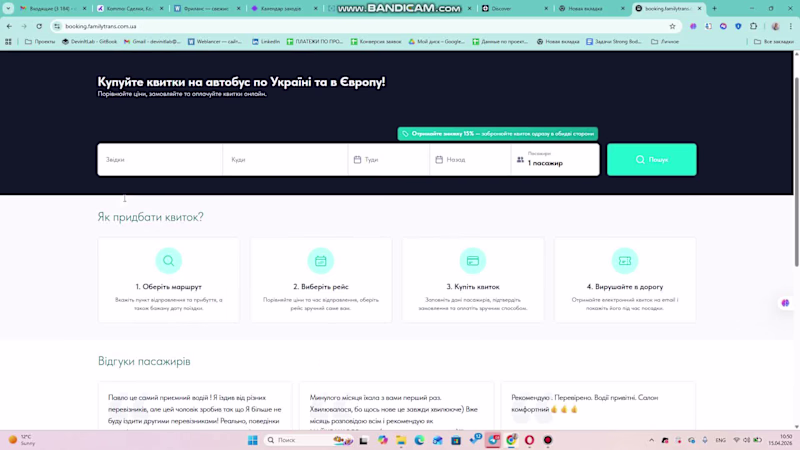Open the tab search dropdown arrow
Image resolution: width=800 pixels, height=450 pixels.
pos(8,8)
